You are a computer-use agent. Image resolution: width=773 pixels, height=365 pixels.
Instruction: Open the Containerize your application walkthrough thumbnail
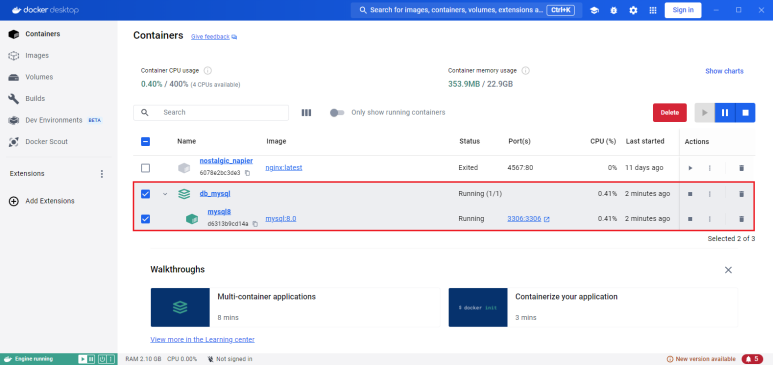tap(478, 307)
